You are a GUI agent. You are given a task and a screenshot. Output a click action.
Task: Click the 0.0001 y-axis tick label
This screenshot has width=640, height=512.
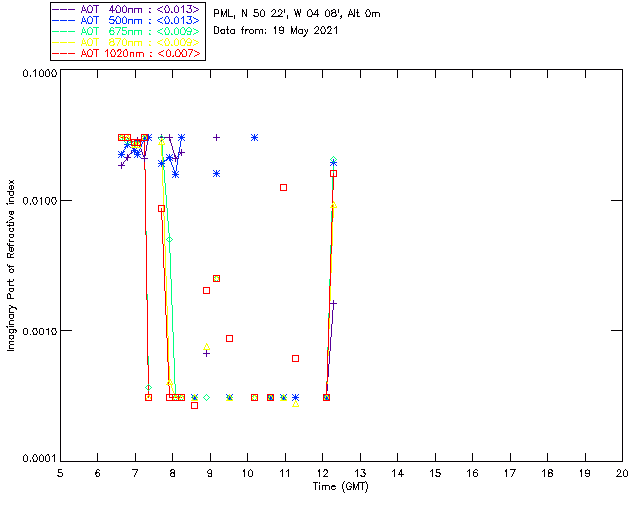pyautogui.click(x=40, y=459)
